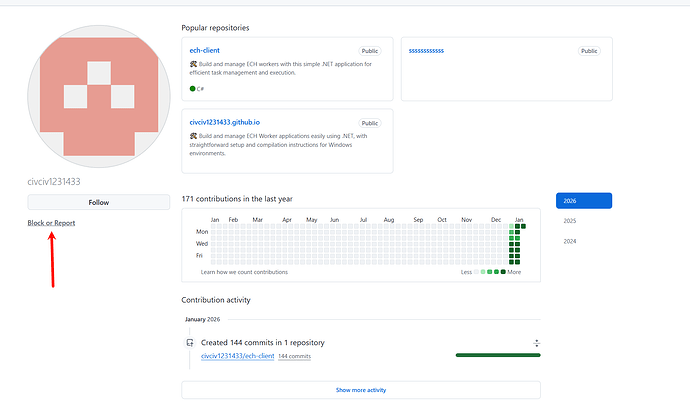690x404 pixels.
Task: Open civciv1231433.github.io repository
Action: point(224,122)
